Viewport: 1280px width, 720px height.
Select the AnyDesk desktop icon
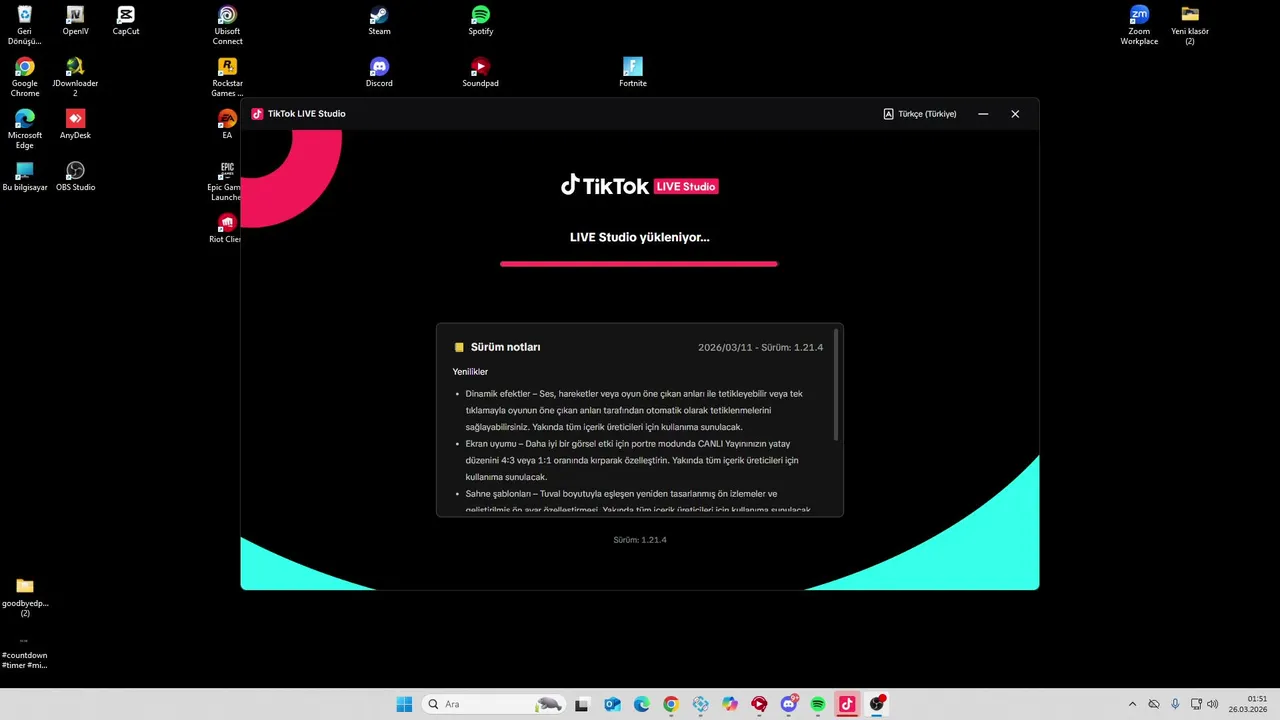[75, 125]
